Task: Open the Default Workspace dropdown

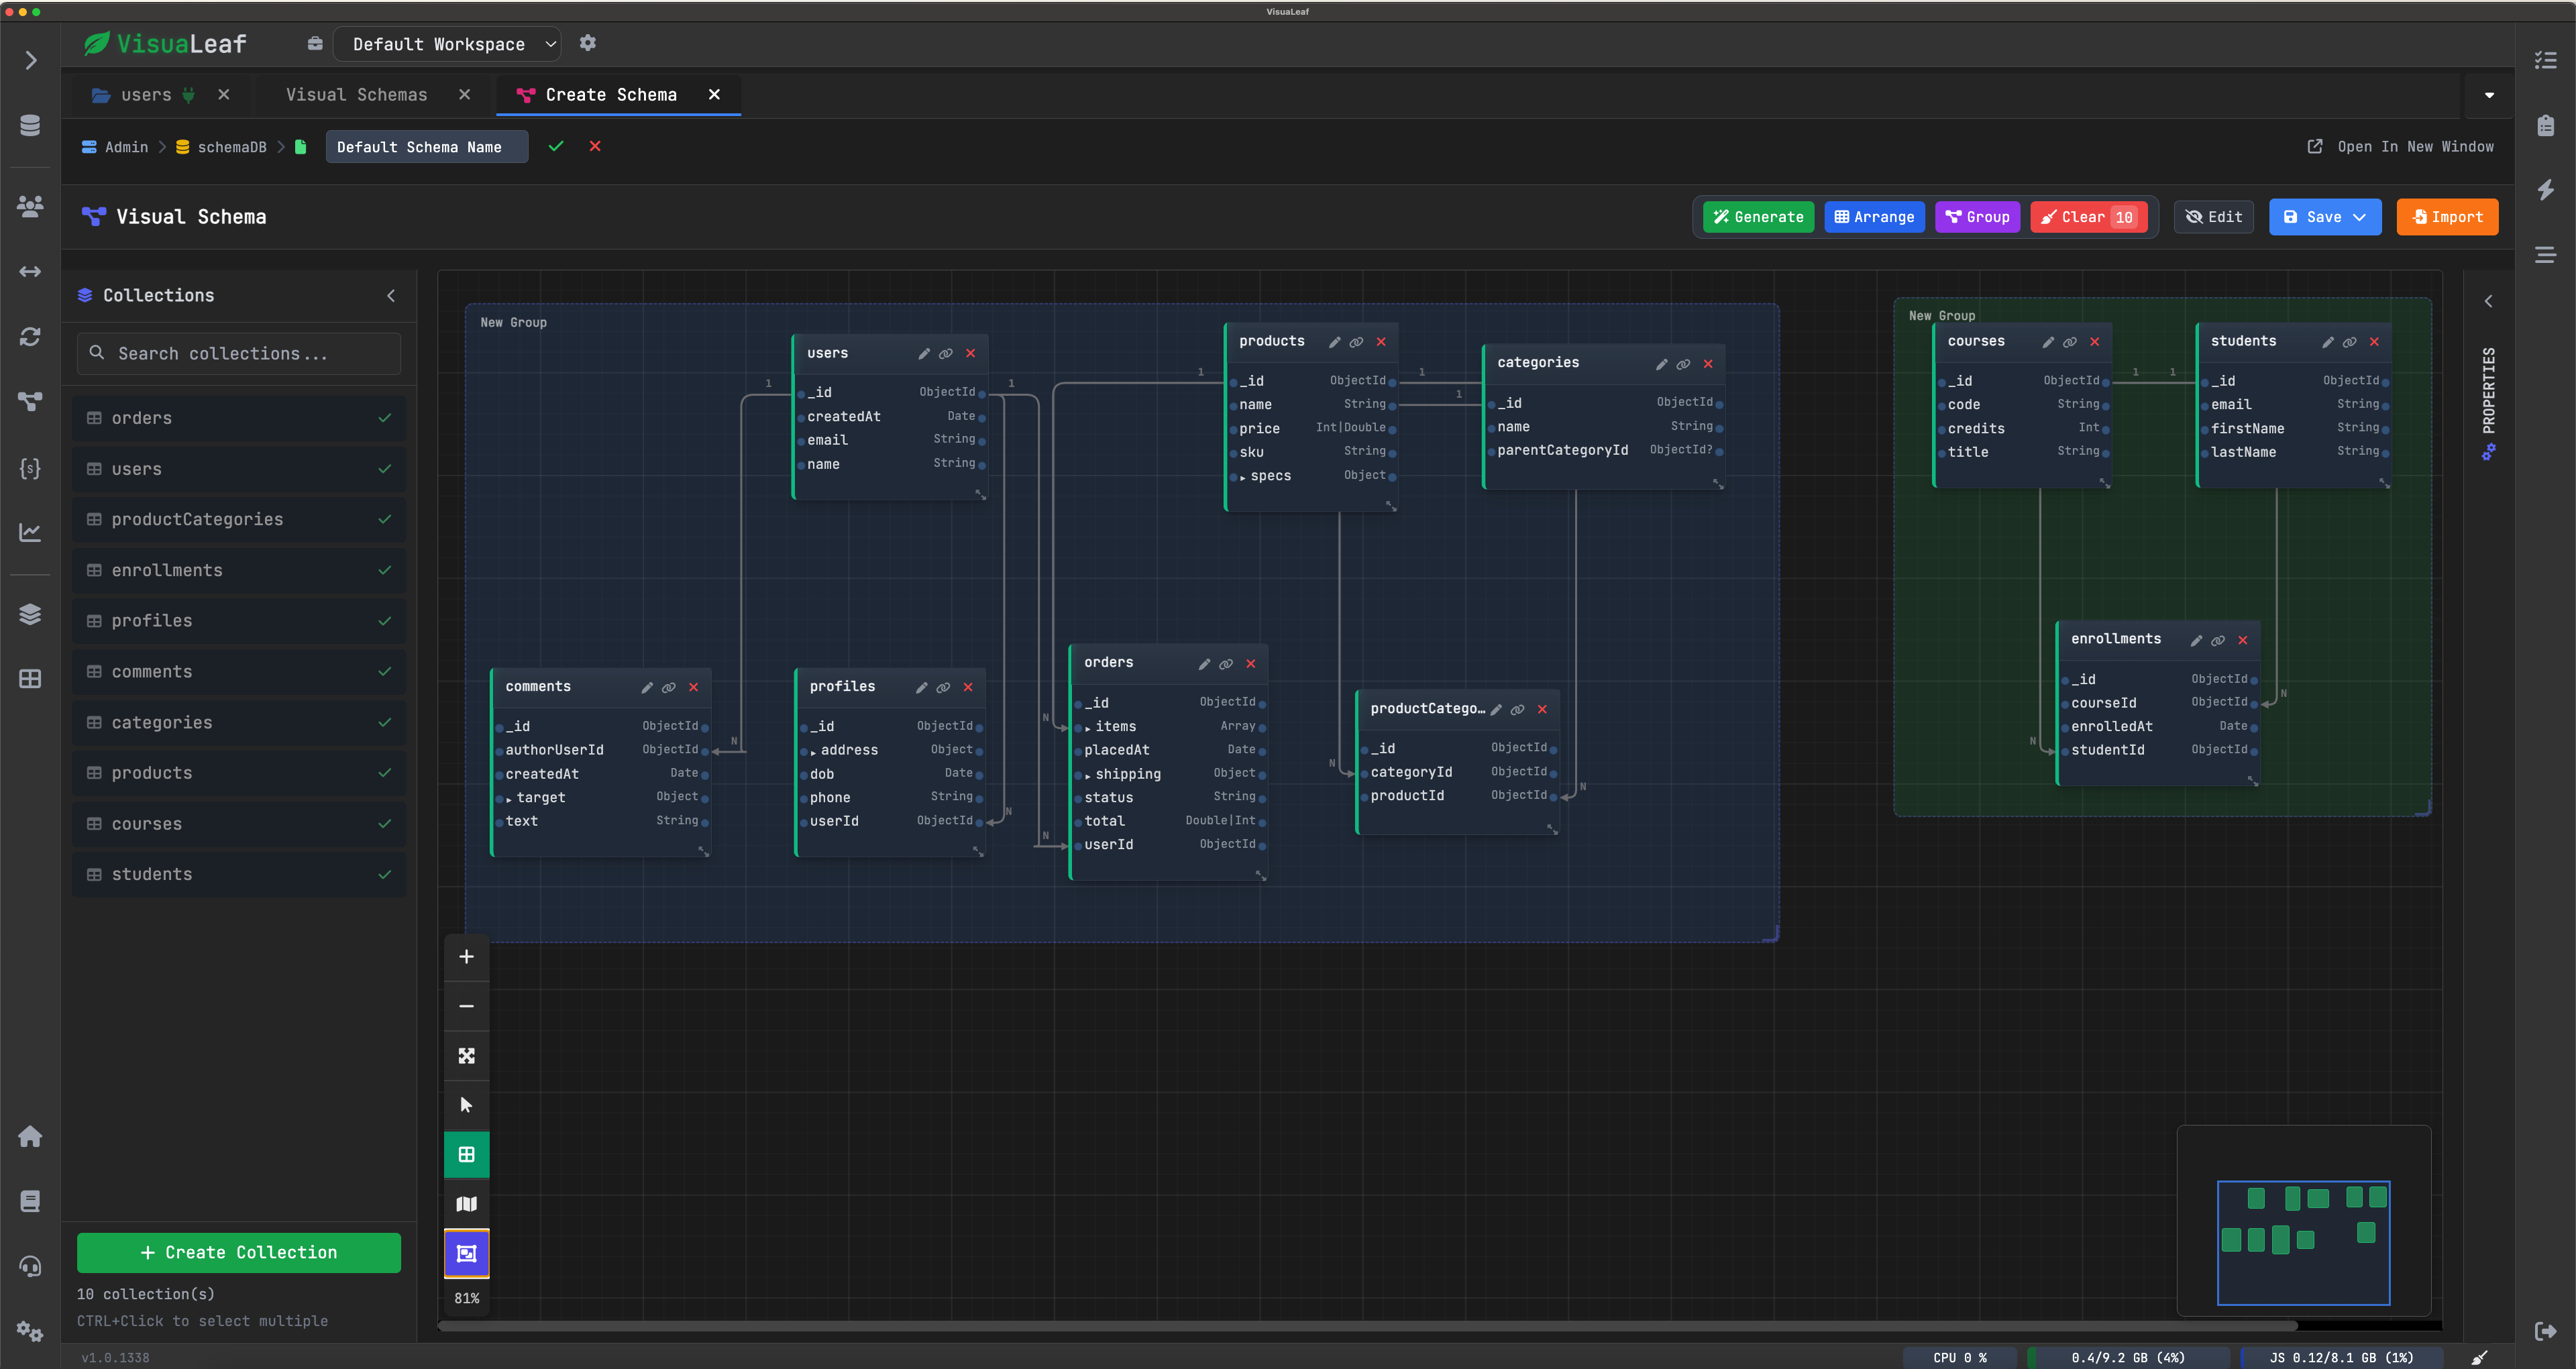Action: point(446,44)
